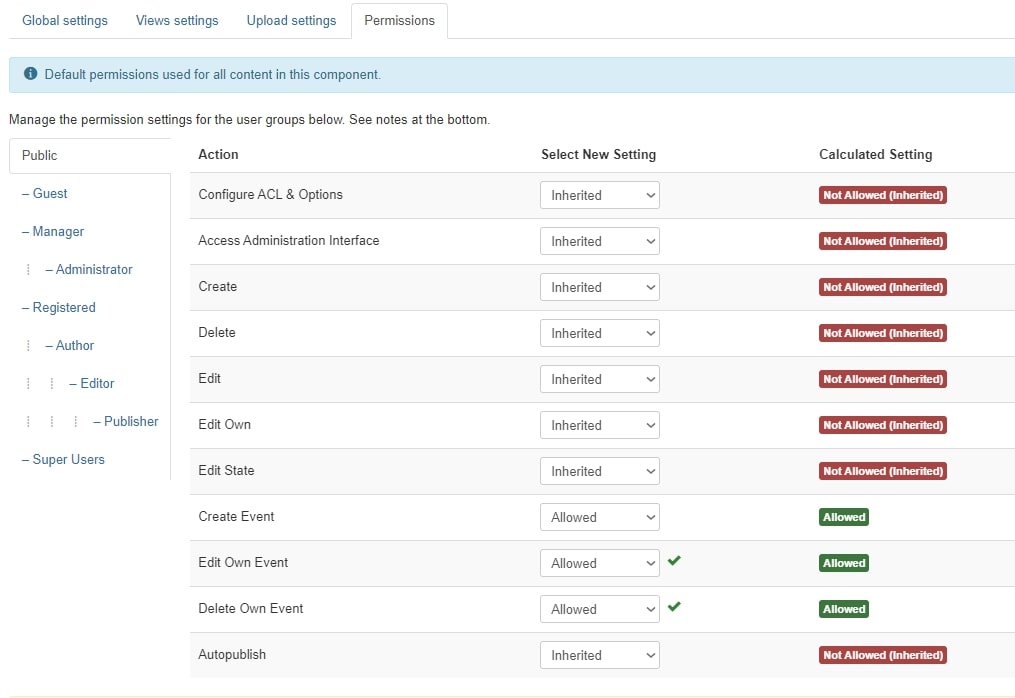1015x698 pixels.
Task: Change the Delete Own Event setting dropdown
Action: (x=599, y=609)
